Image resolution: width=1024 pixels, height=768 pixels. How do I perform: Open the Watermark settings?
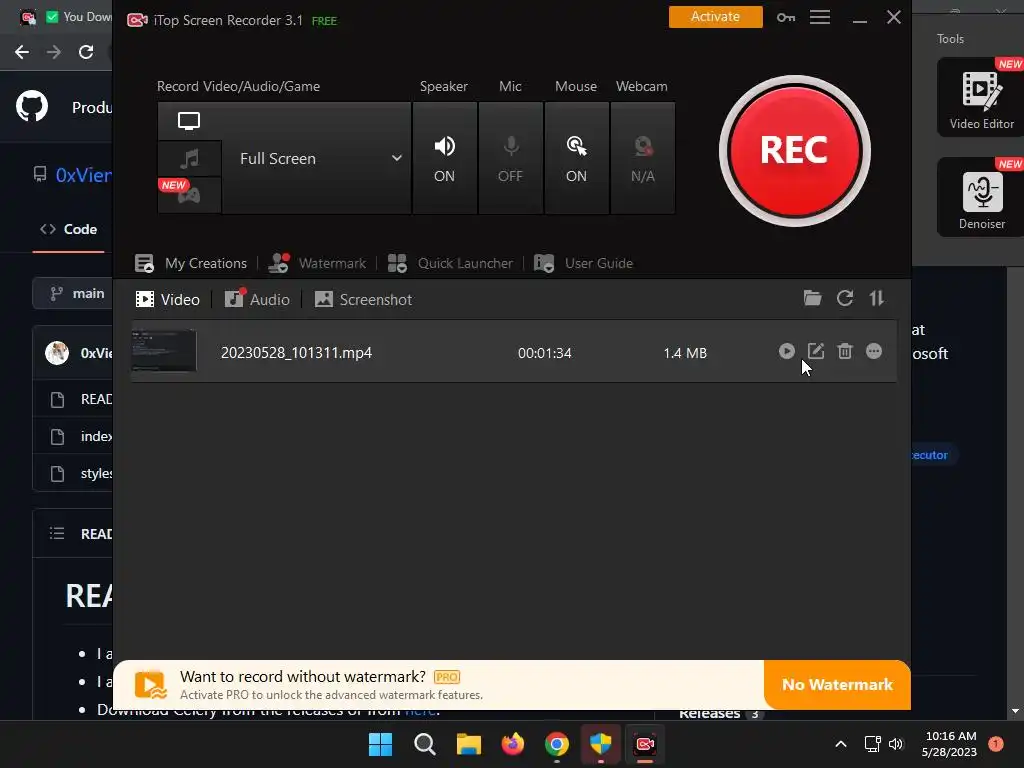[317, 263]
